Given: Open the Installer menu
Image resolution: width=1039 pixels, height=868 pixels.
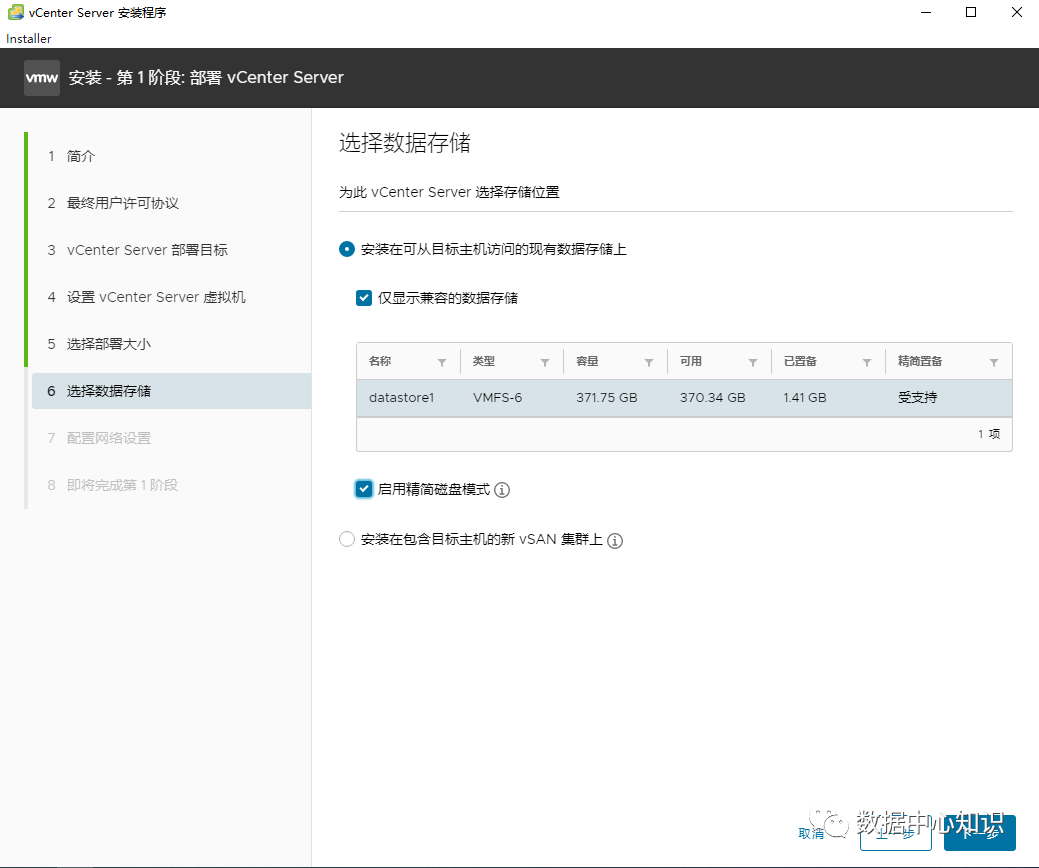Looking at the screenshot, I should point(28,38).
